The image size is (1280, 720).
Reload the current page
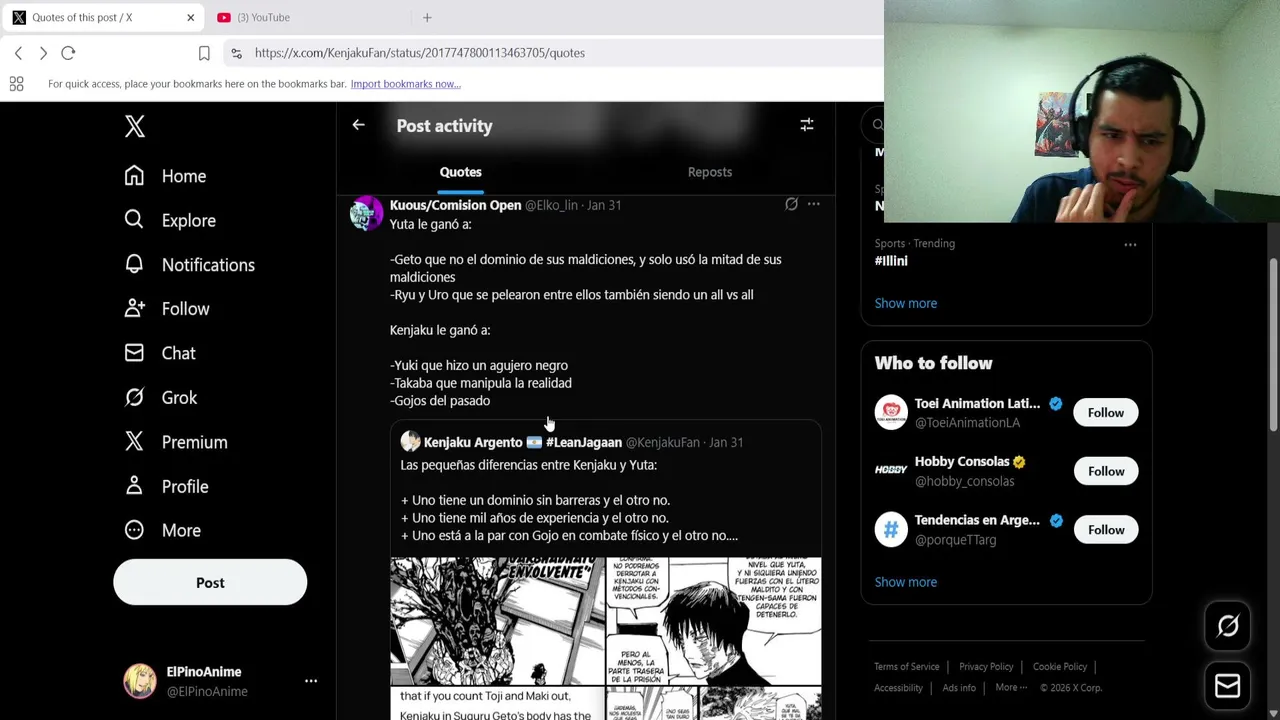[68, 53]
